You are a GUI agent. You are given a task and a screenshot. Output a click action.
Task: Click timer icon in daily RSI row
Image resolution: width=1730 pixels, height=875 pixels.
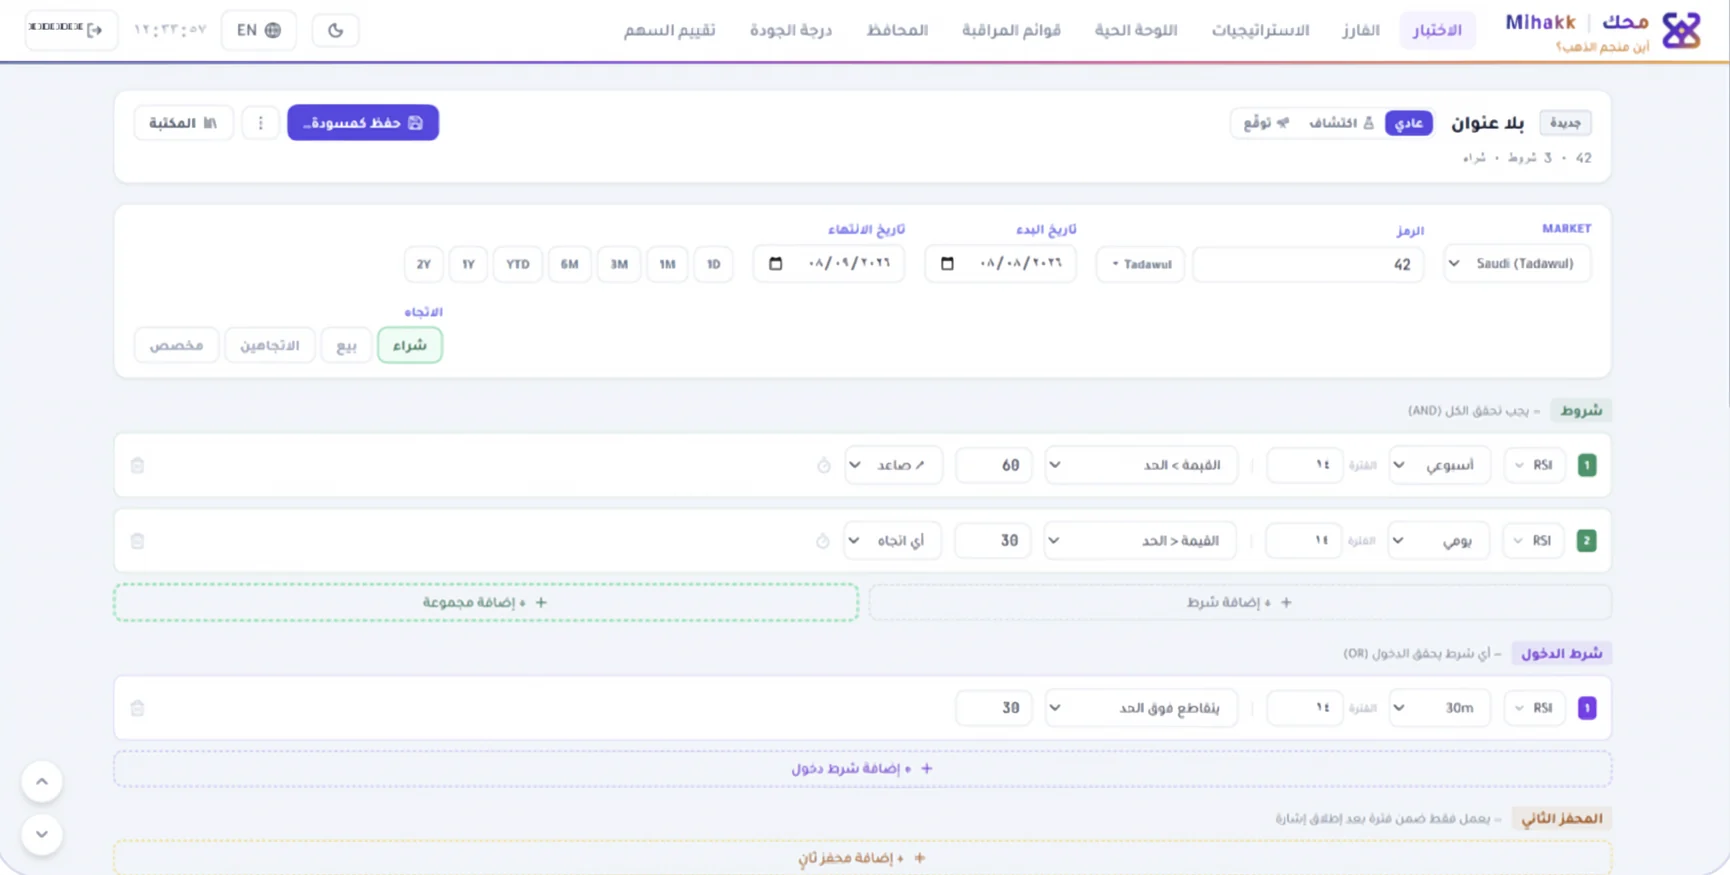pos(823,541)
